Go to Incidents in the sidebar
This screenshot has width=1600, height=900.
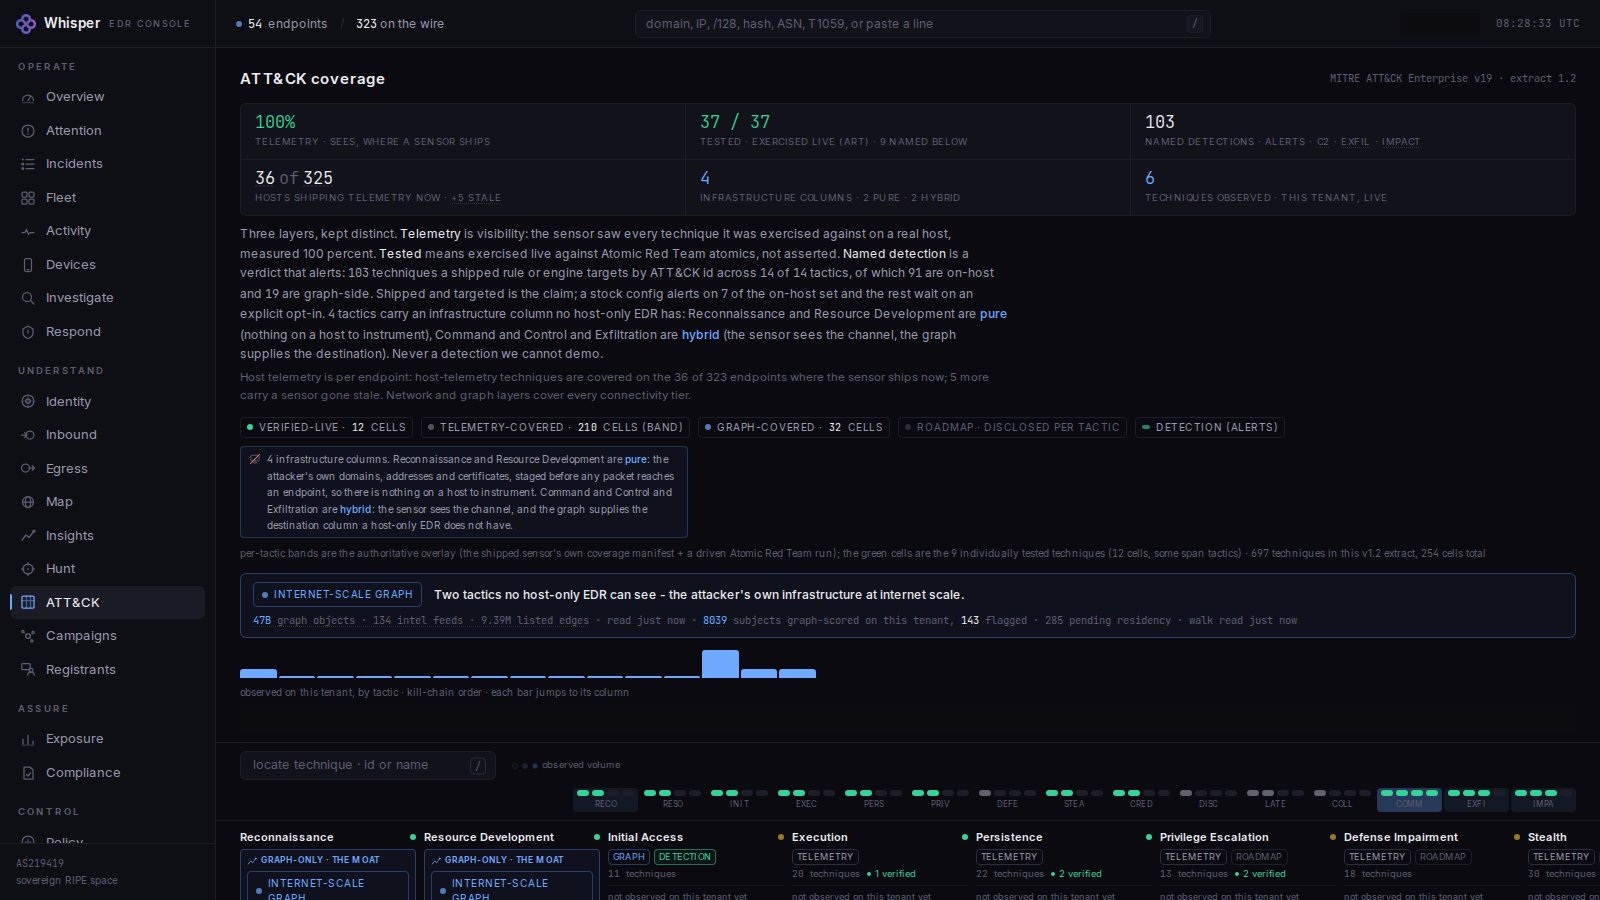click(x=107, y=164)
